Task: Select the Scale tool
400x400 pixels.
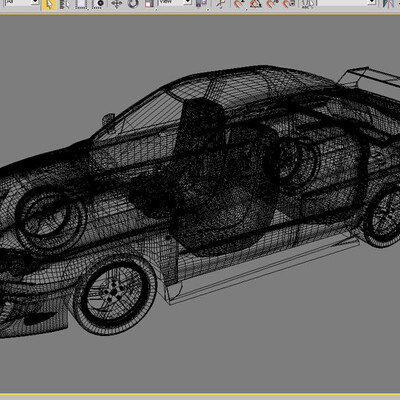Action: 149,4
